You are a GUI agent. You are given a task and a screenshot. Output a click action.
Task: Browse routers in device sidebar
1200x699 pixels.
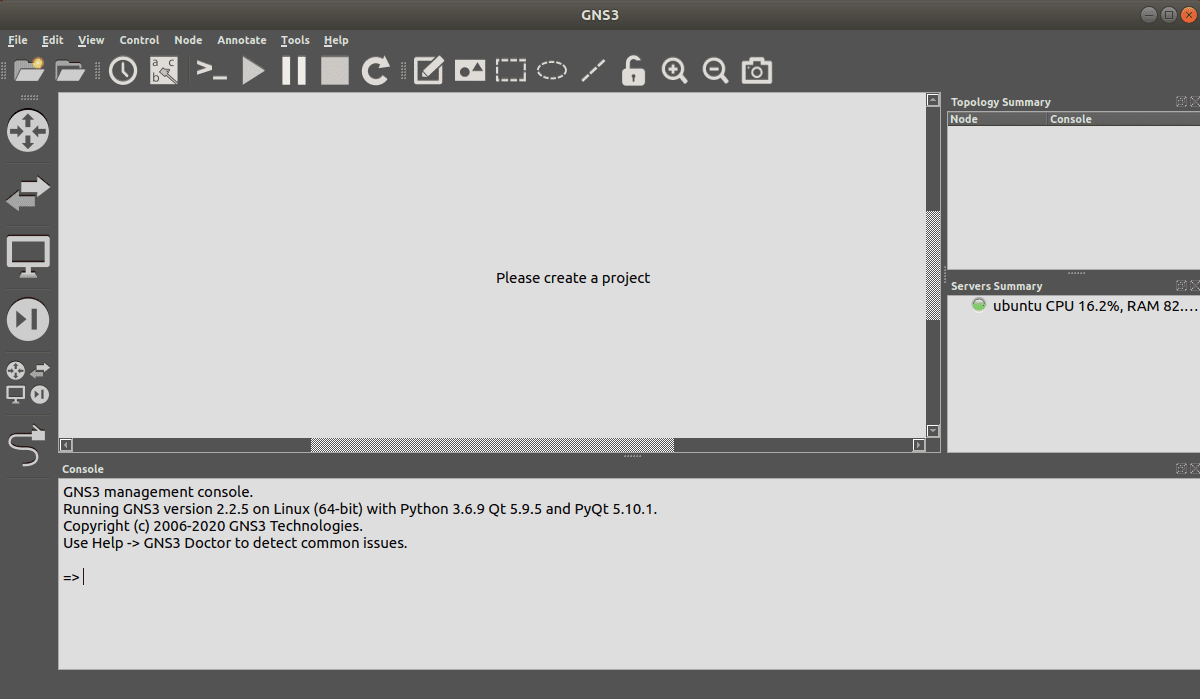click(28, 131)
